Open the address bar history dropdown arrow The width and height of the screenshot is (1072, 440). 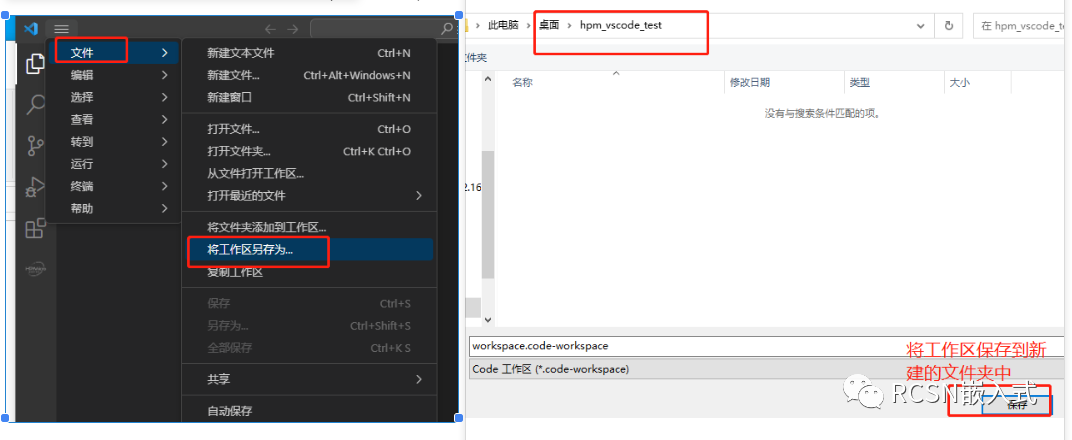click(920, 25)
